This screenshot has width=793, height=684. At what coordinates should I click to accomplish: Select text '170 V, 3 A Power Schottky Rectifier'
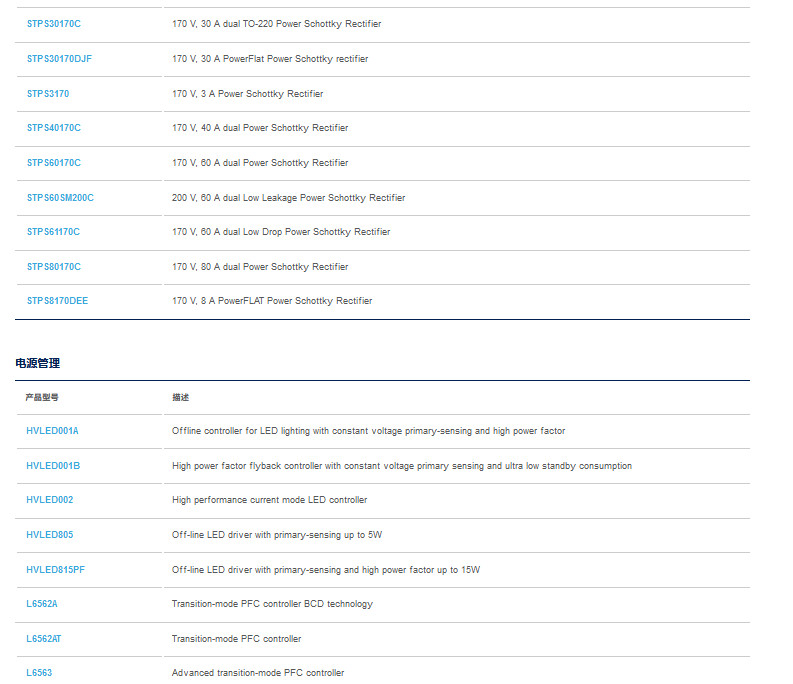coord(247,94)
